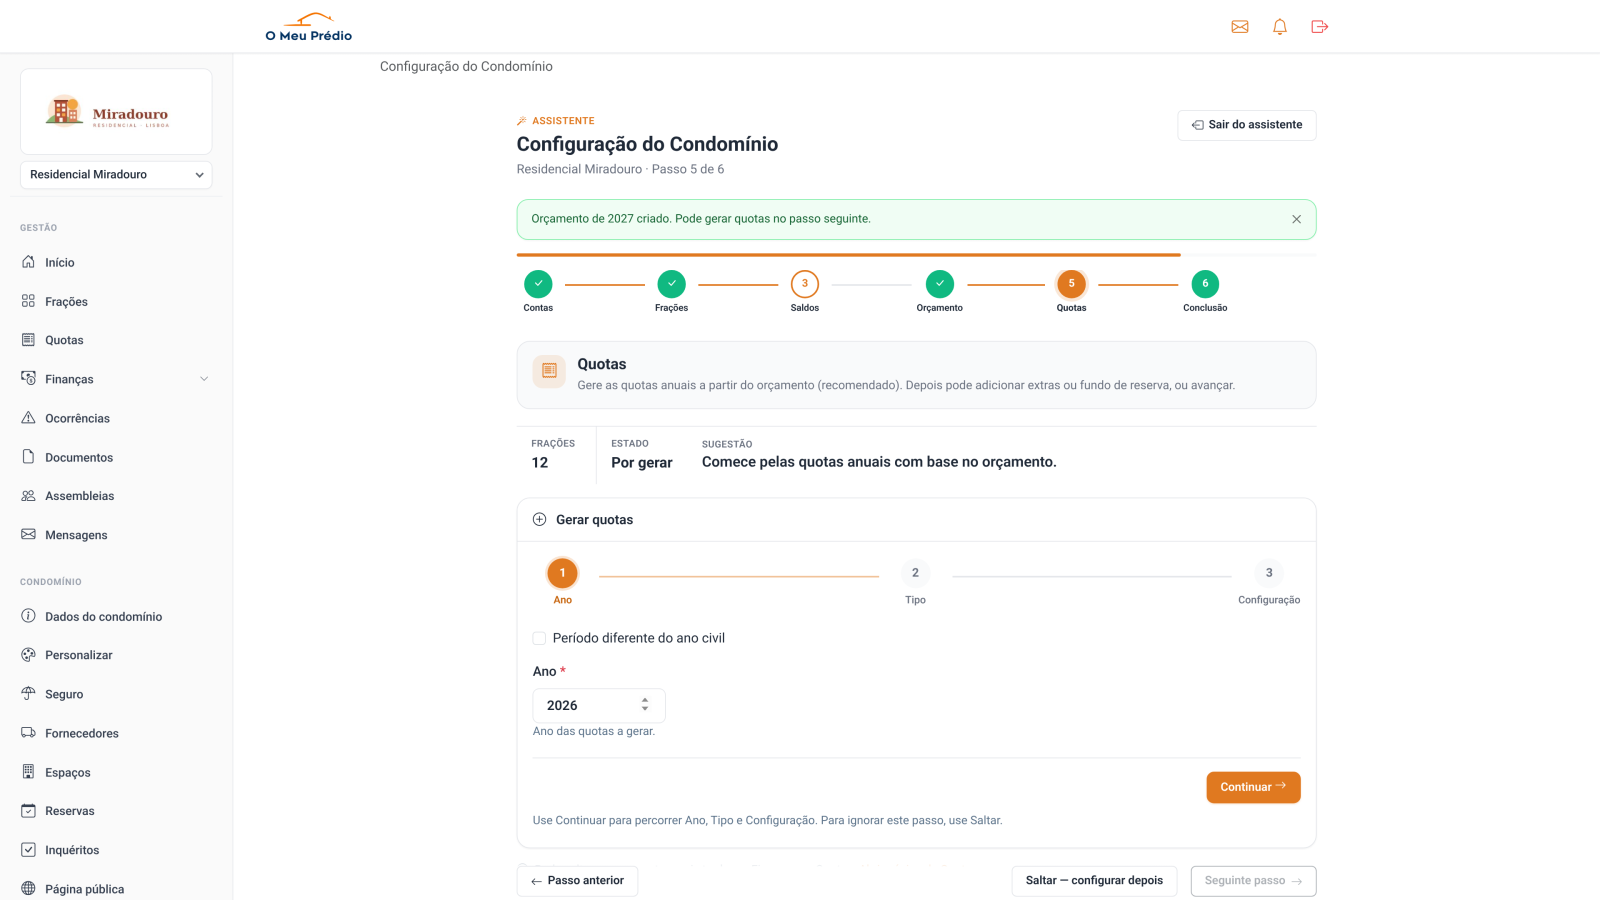The height and width of the screenshot is (900, 1600).
Task: Jump to Saldos step 3 circle
Action: click(805, 284)
